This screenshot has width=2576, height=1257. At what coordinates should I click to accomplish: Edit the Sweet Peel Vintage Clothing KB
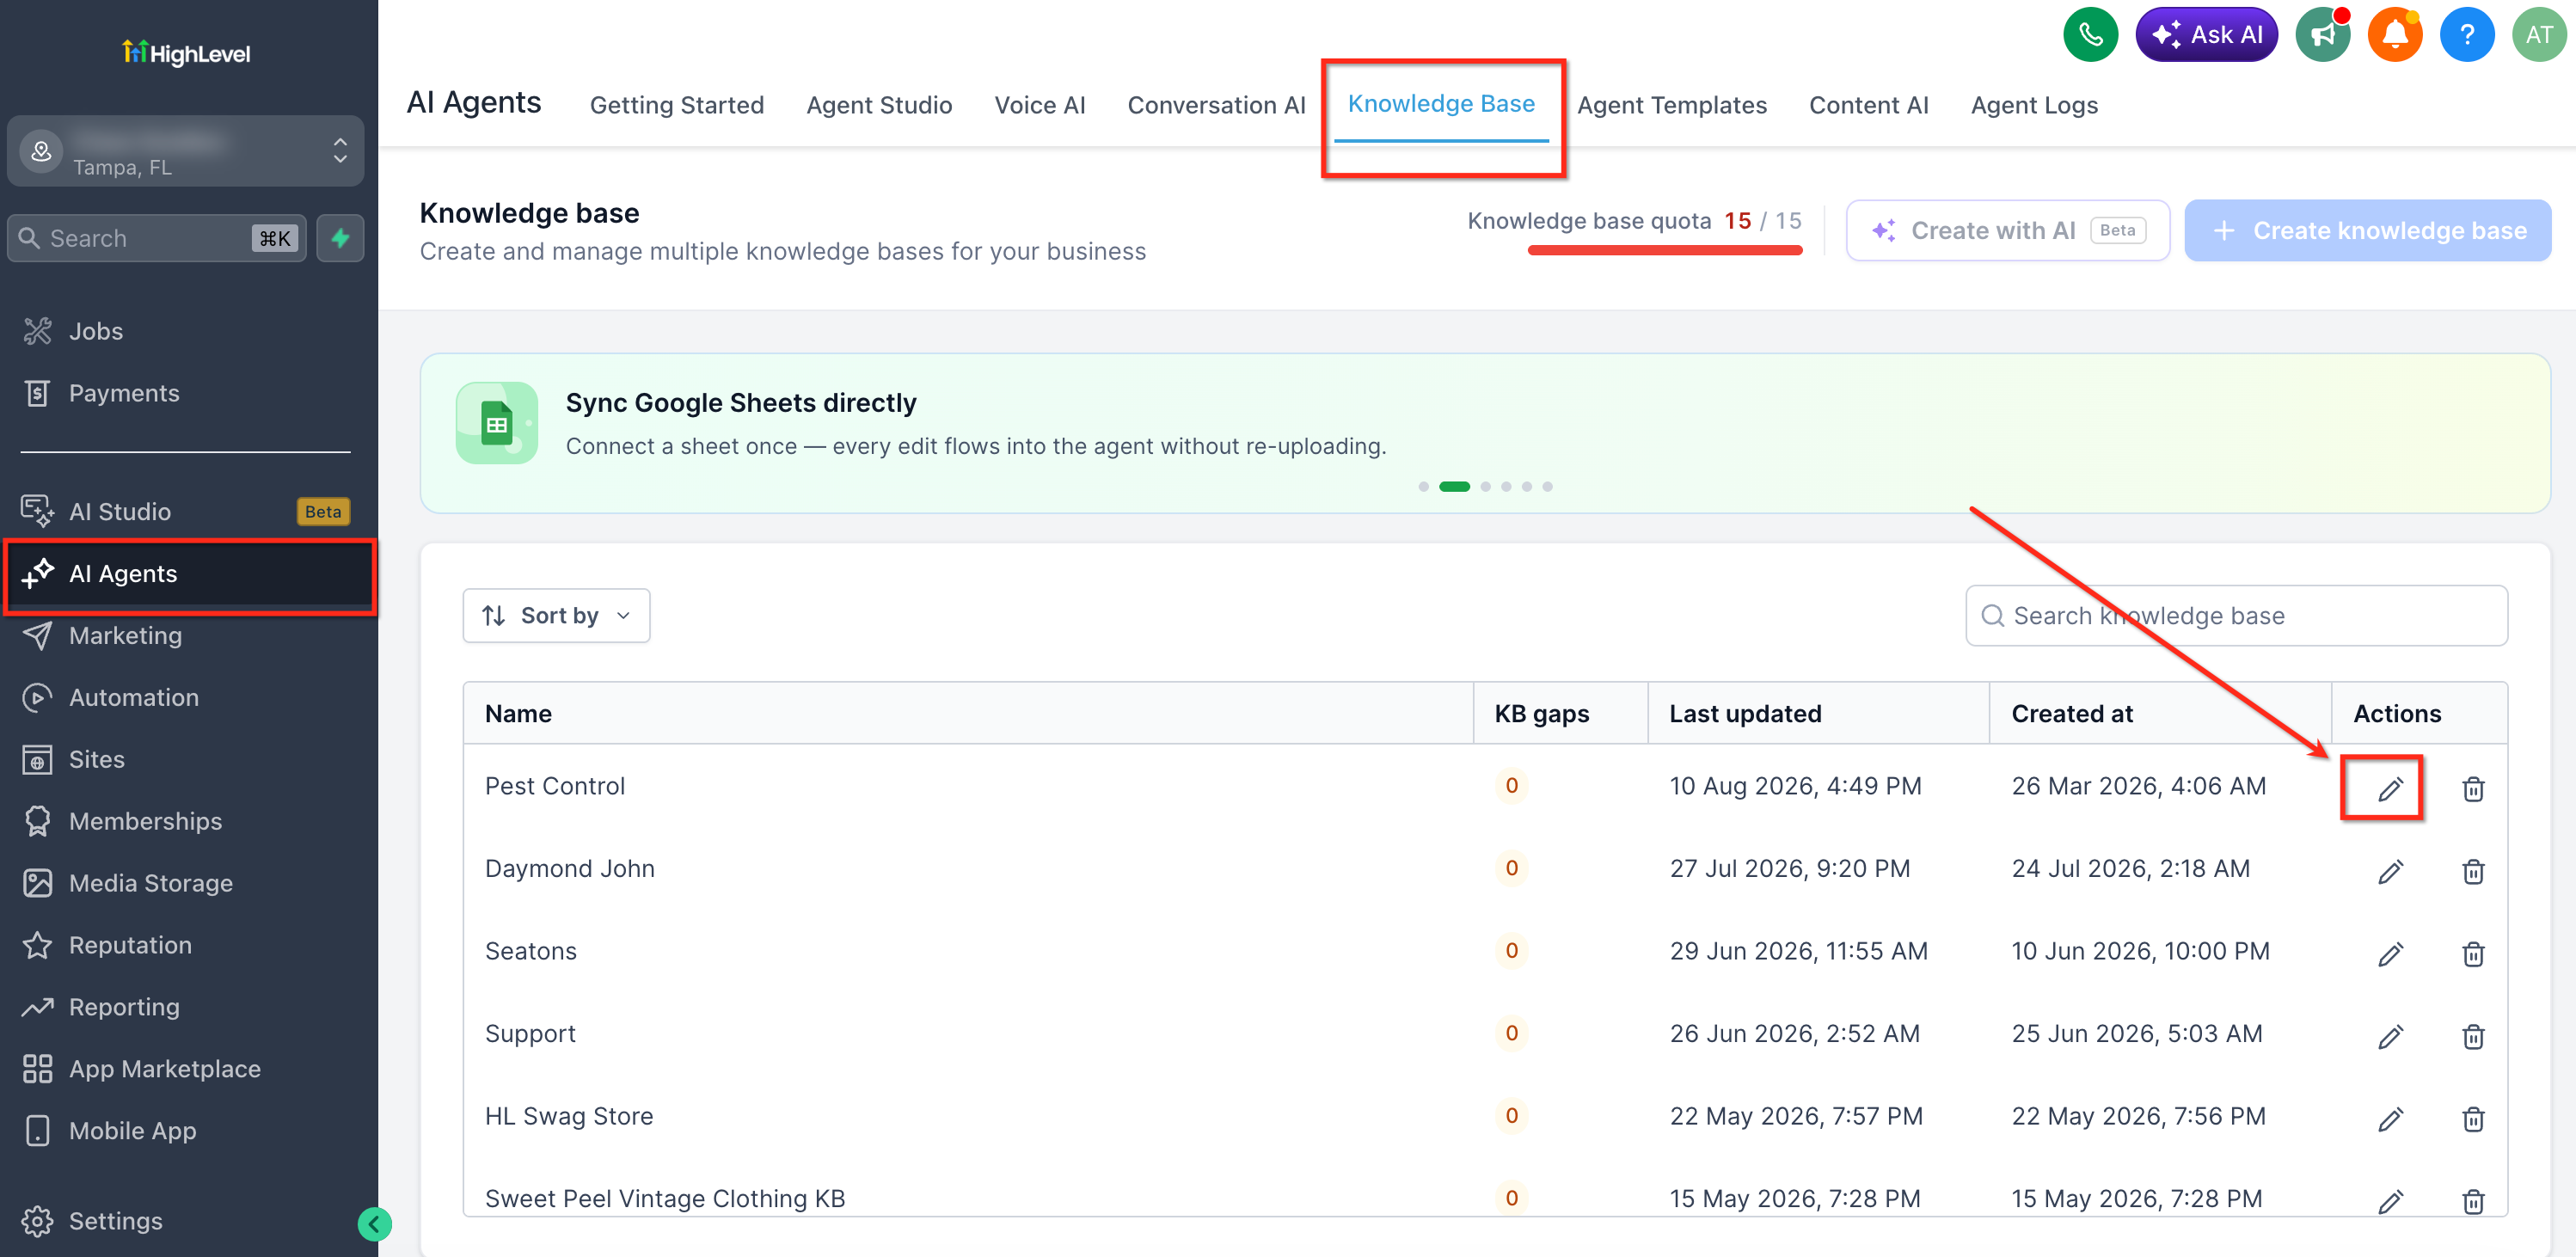pyautogui.click(x=2390, y=1201)
